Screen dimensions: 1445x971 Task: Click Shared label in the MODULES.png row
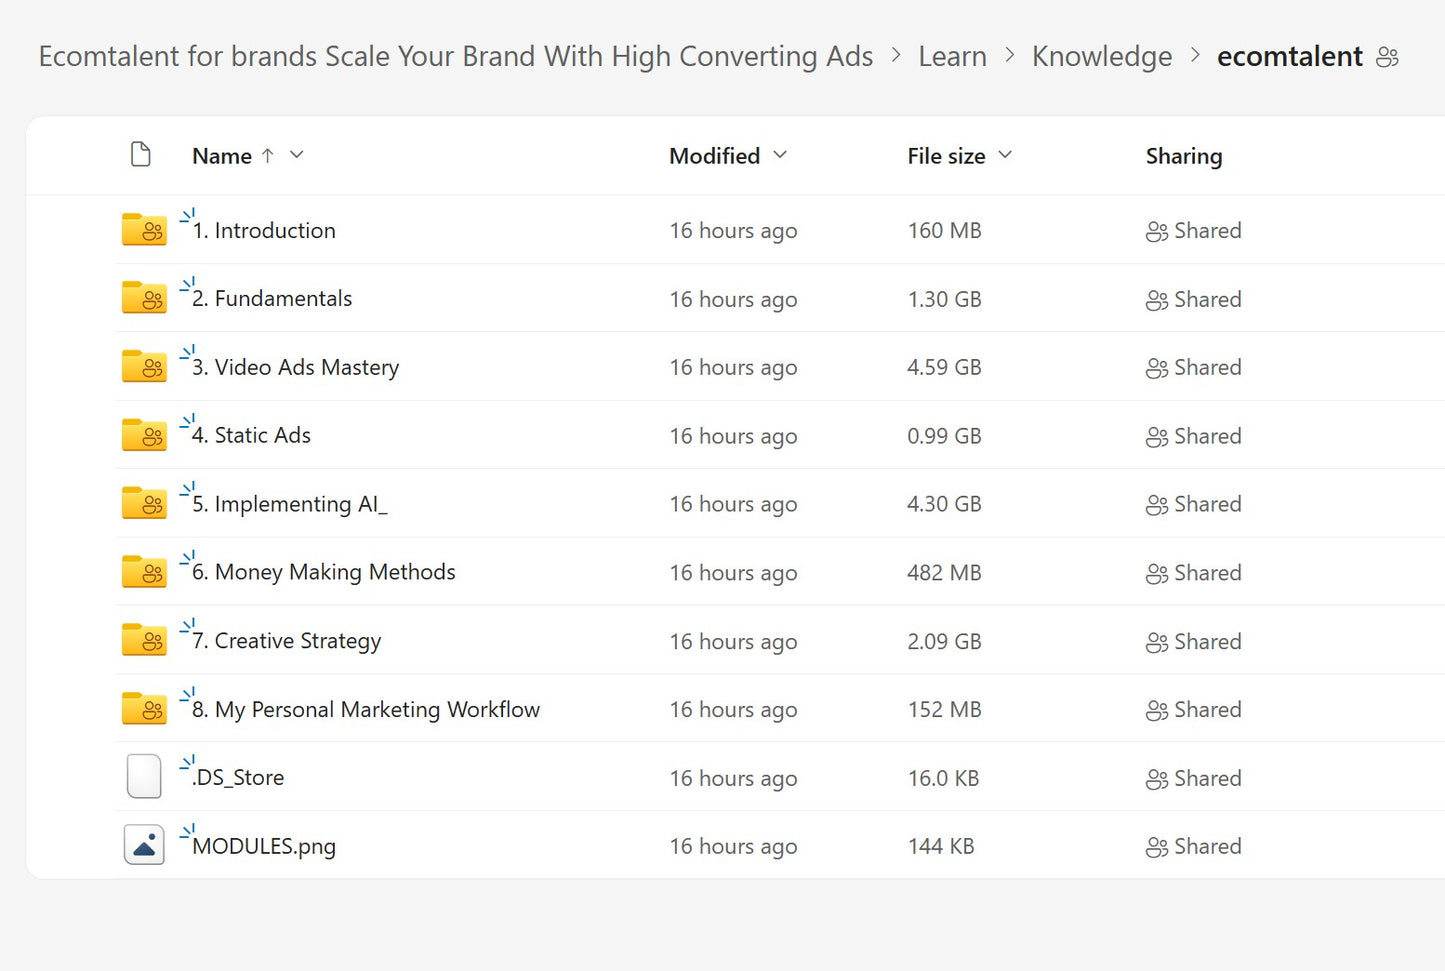point(1208,847)
